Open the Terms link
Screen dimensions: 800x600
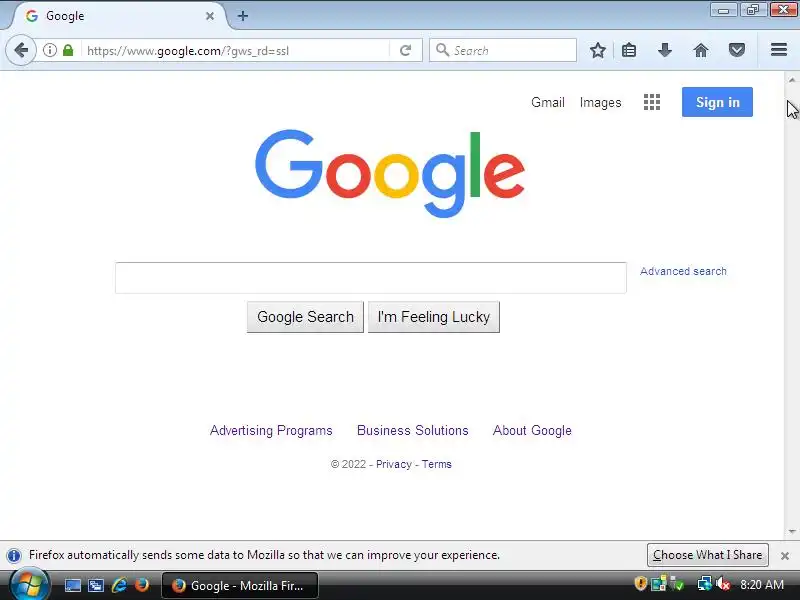[436, 464]
